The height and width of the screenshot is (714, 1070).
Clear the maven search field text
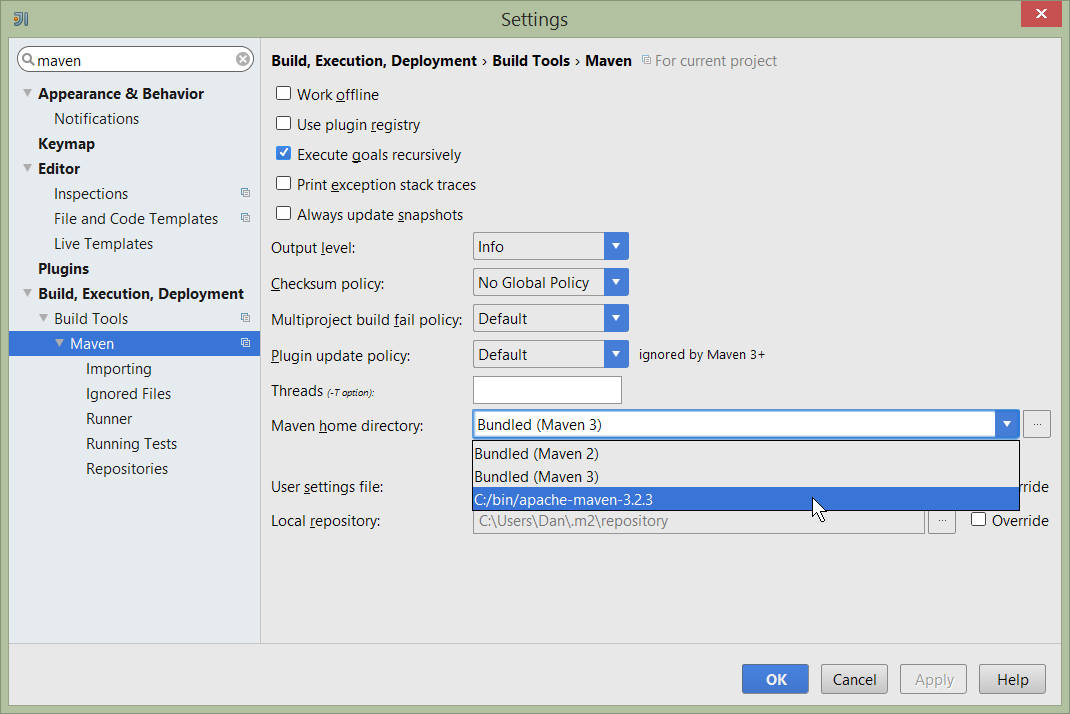pyautogui.click(x=243, y=60)
